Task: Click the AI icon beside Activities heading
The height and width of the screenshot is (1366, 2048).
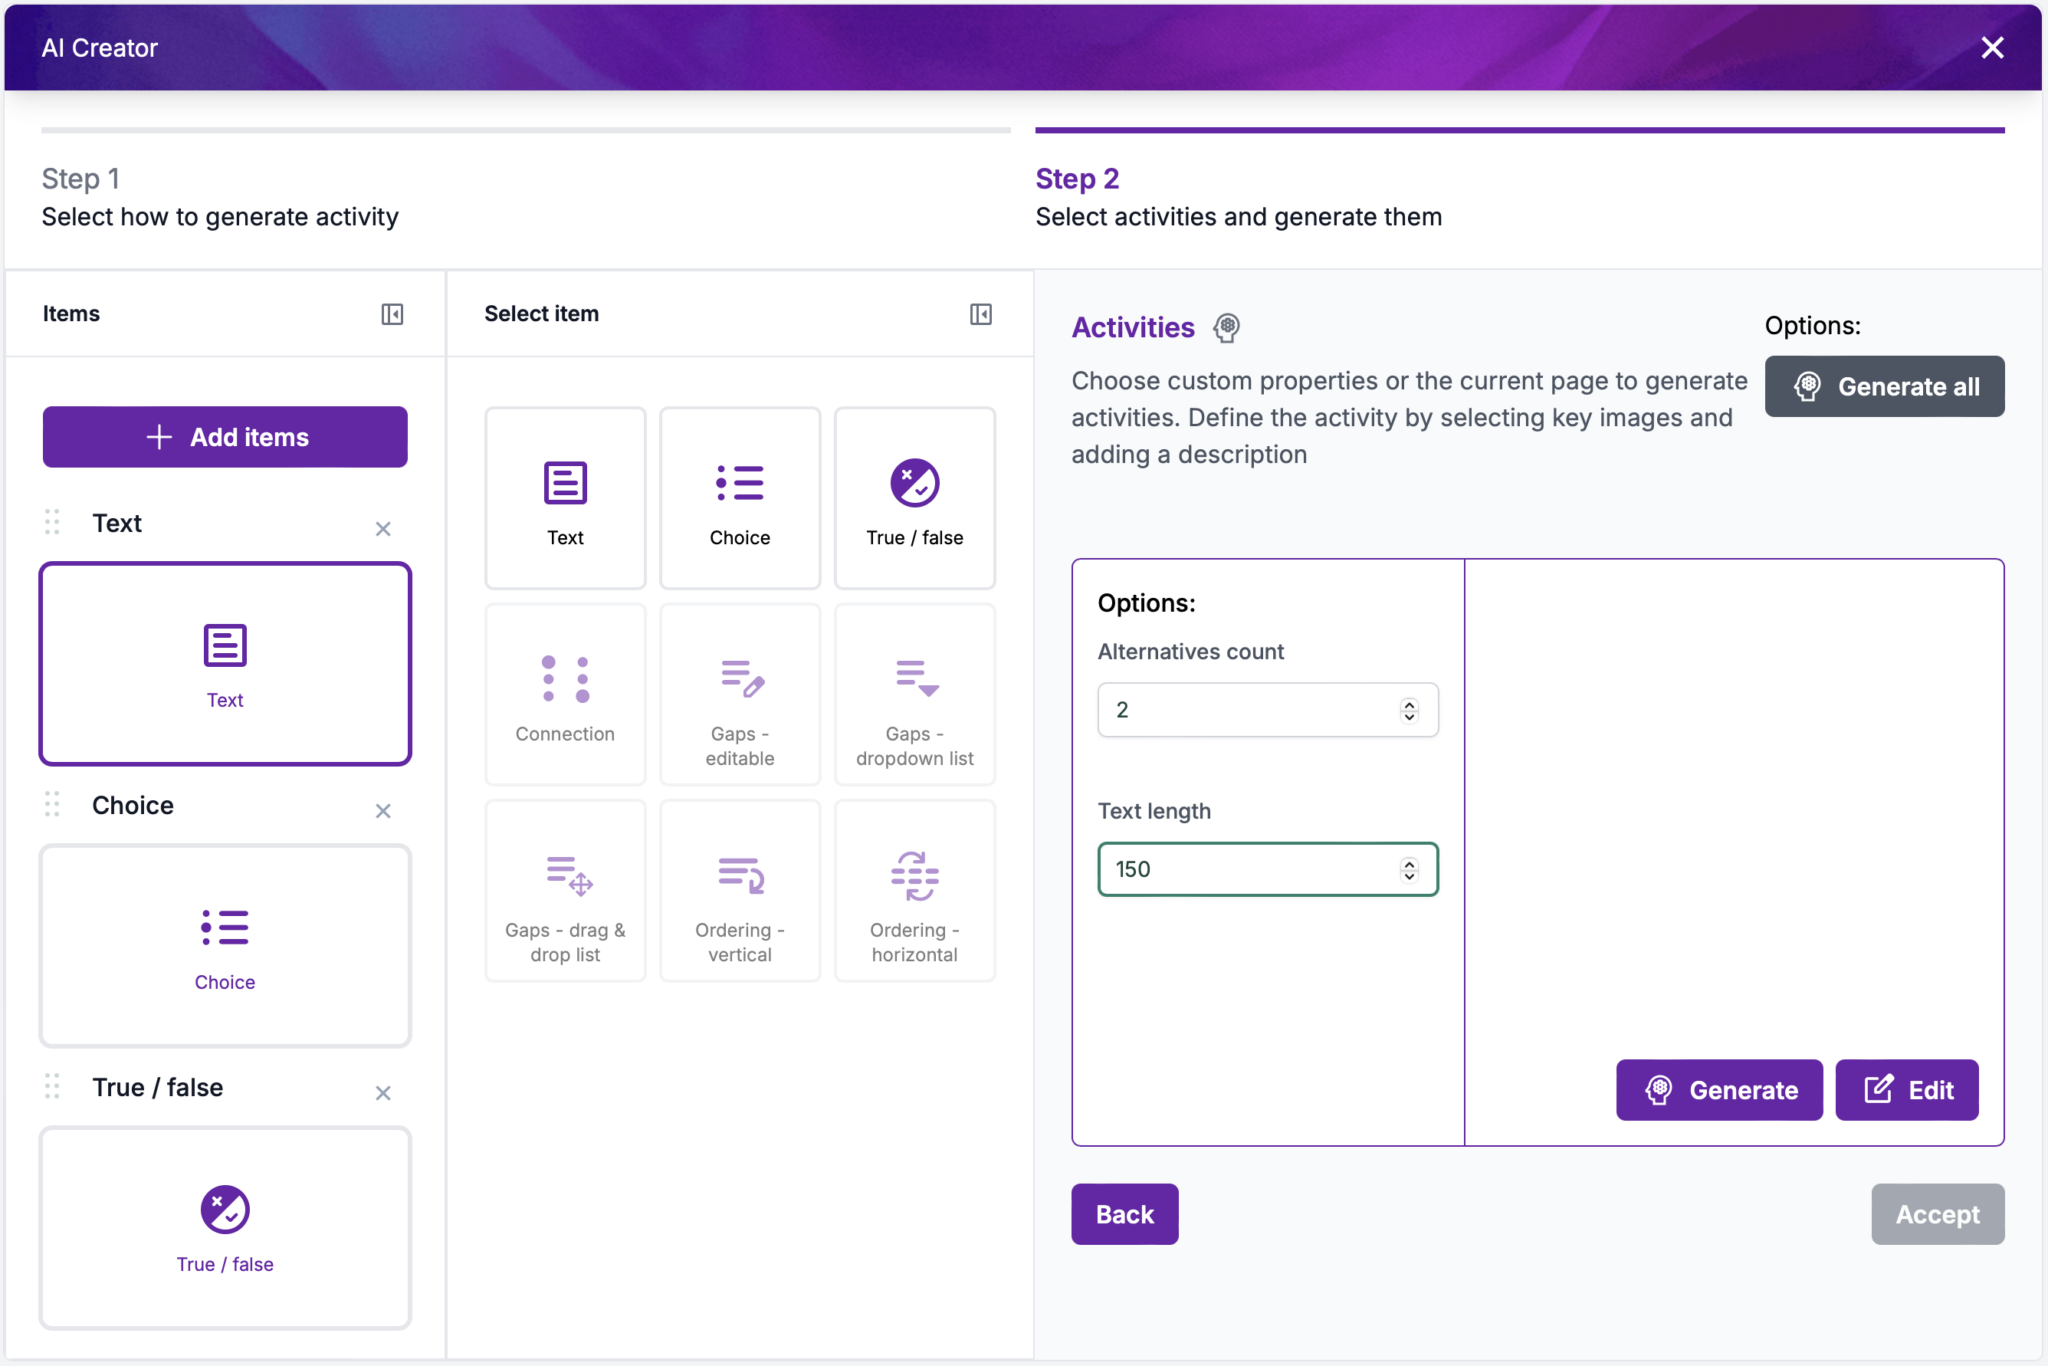Action: pyautogui.click(x=1227, y=327)
